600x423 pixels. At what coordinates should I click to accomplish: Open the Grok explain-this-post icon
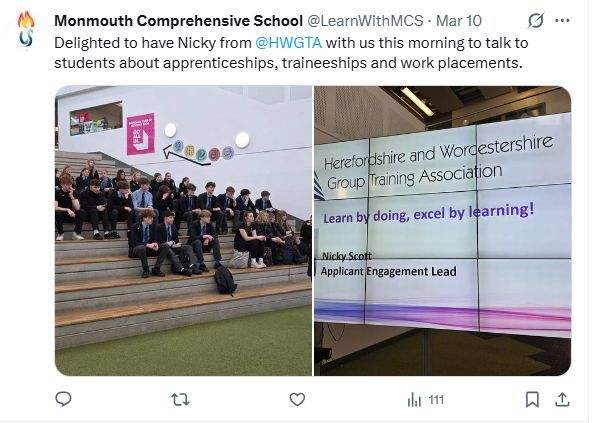535,20
